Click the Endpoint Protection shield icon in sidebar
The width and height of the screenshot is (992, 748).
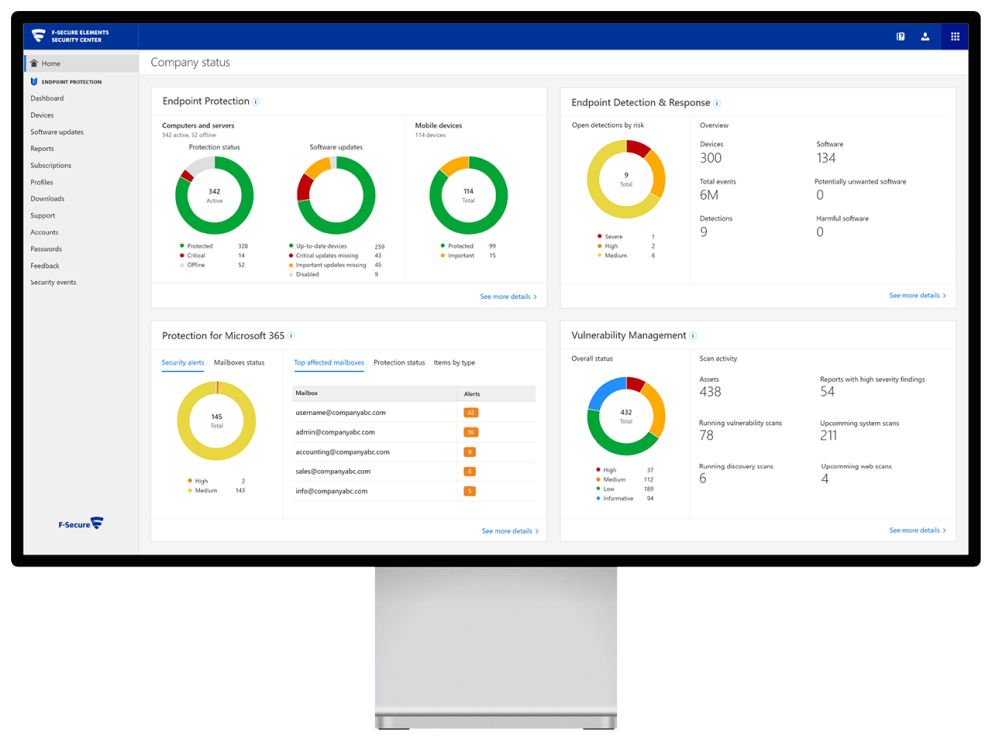click(x=34, y=82)
